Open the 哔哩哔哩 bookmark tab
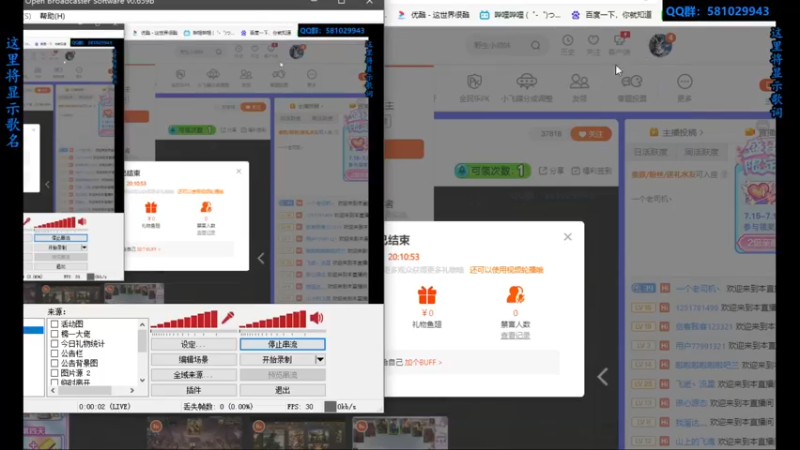This screenshot has width=800, height=450. tap(519, 15)
